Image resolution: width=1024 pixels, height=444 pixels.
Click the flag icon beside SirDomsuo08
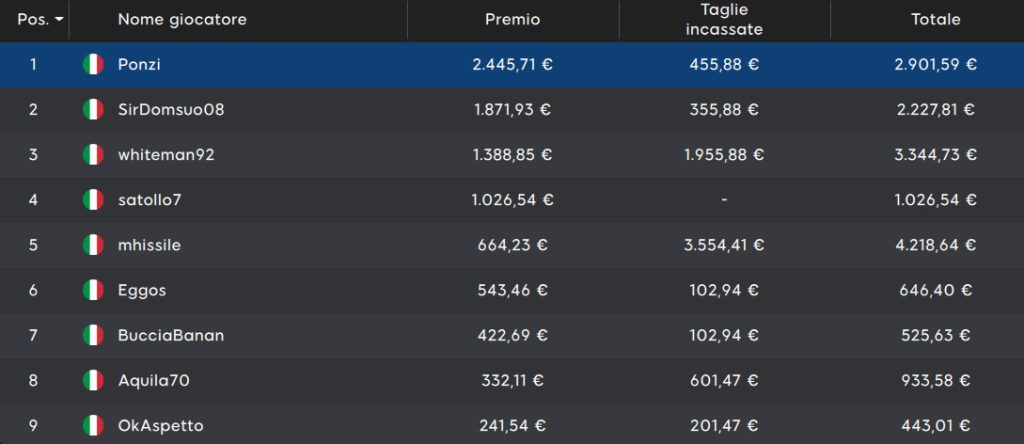[93, 109]
